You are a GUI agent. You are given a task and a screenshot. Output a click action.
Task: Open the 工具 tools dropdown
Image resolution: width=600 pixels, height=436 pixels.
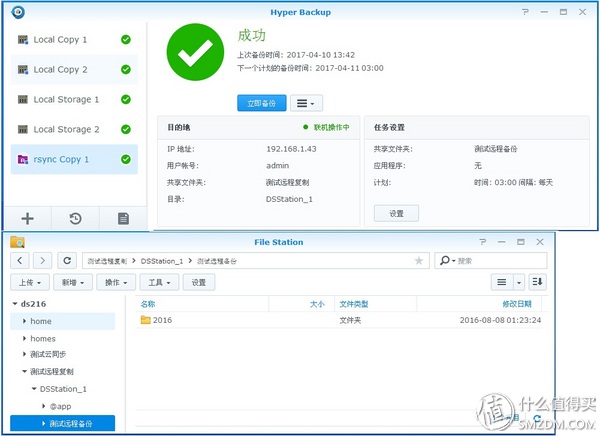click(159, 283)
